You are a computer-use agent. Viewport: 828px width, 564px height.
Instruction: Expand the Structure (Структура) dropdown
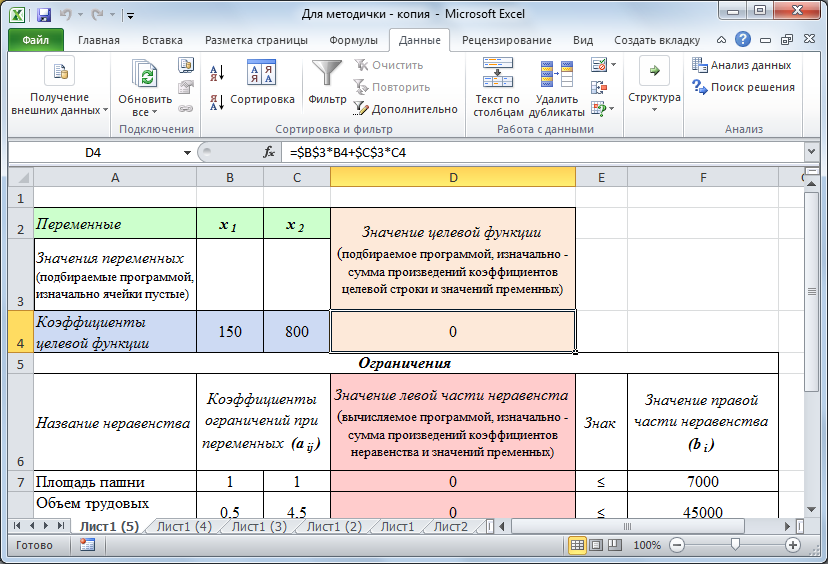(654, 97)
